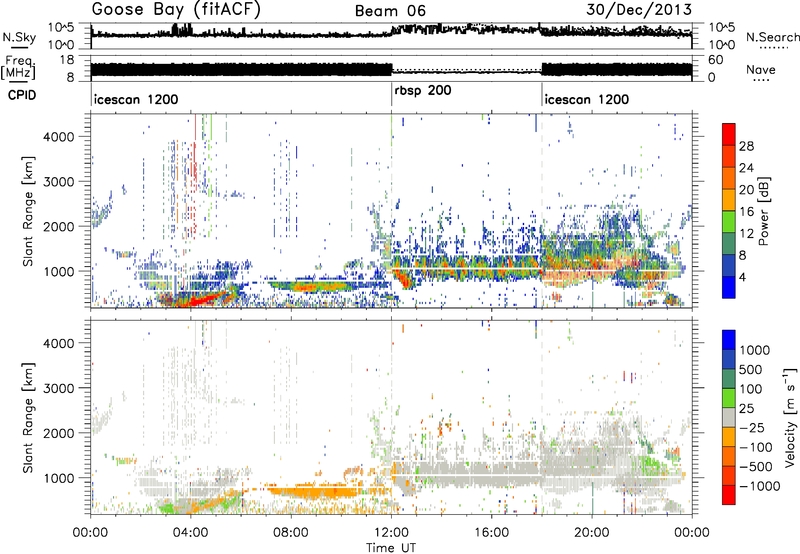Pick the blue top segment of Velocity colorbar
The width and height of the screenshot is (800, 554).
(x=729, y=340)
